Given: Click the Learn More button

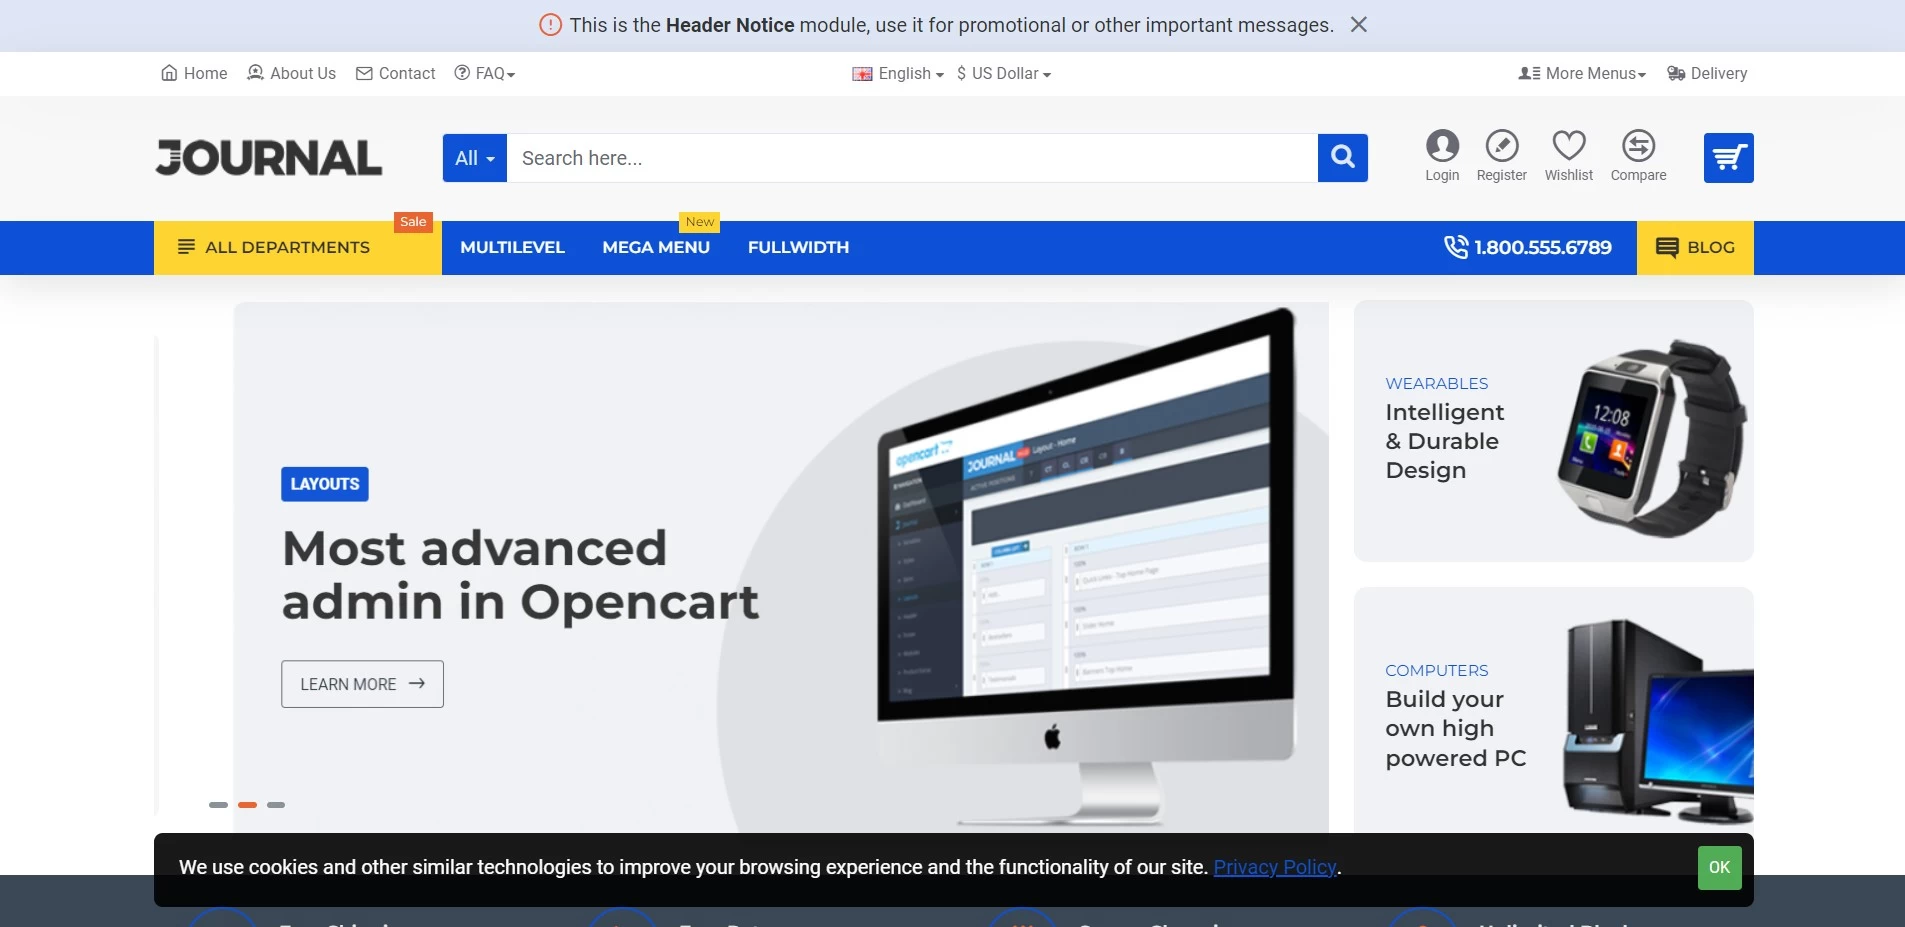Looking at the screenshot, I should (x=362, y=684).
